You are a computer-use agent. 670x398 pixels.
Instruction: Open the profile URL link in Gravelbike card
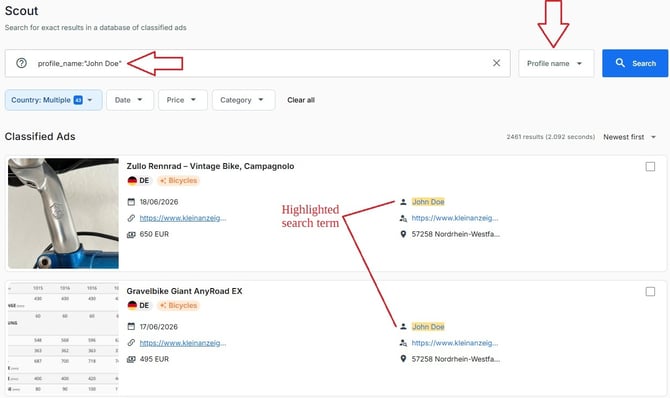[455, 343]
